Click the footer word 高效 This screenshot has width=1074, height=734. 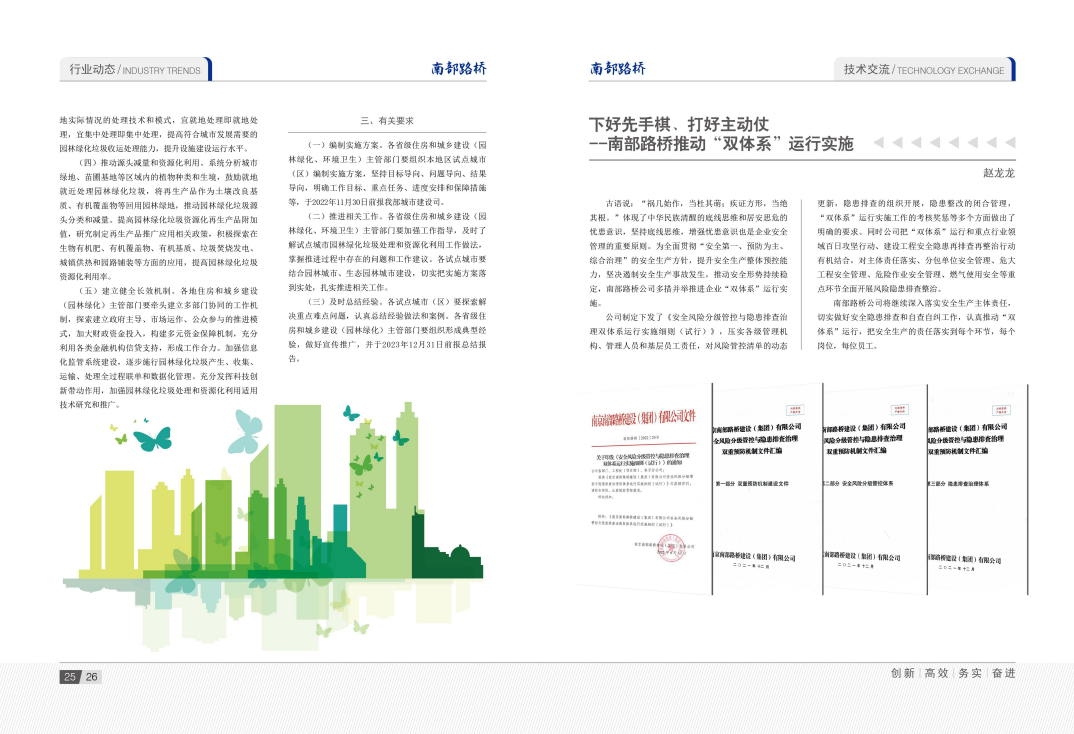pyautogui.click(x=936, y=673)
